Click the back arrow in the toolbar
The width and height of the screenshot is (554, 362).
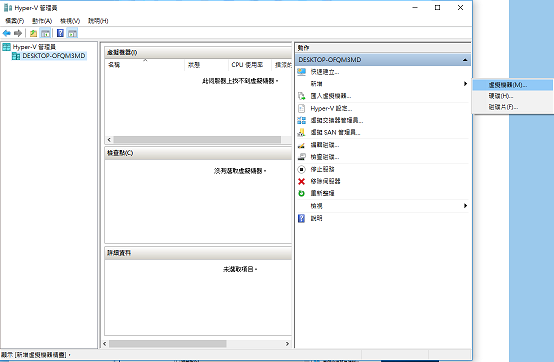tap(7, 33)
